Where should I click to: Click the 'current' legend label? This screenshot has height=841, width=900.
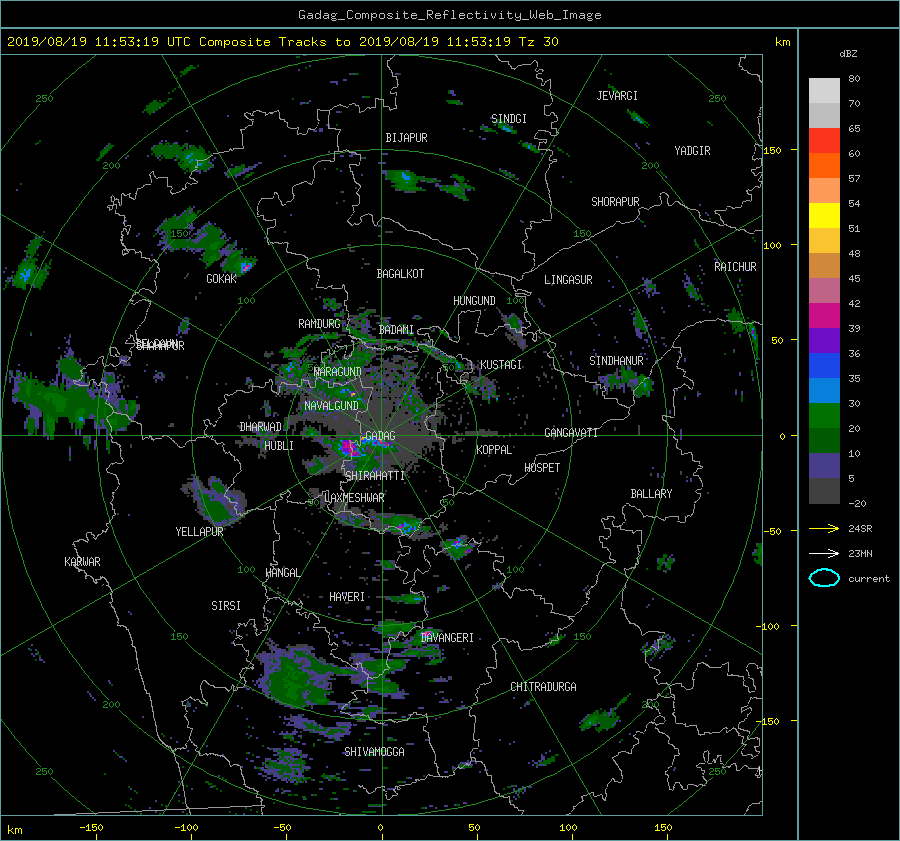[x=868, y=579]
